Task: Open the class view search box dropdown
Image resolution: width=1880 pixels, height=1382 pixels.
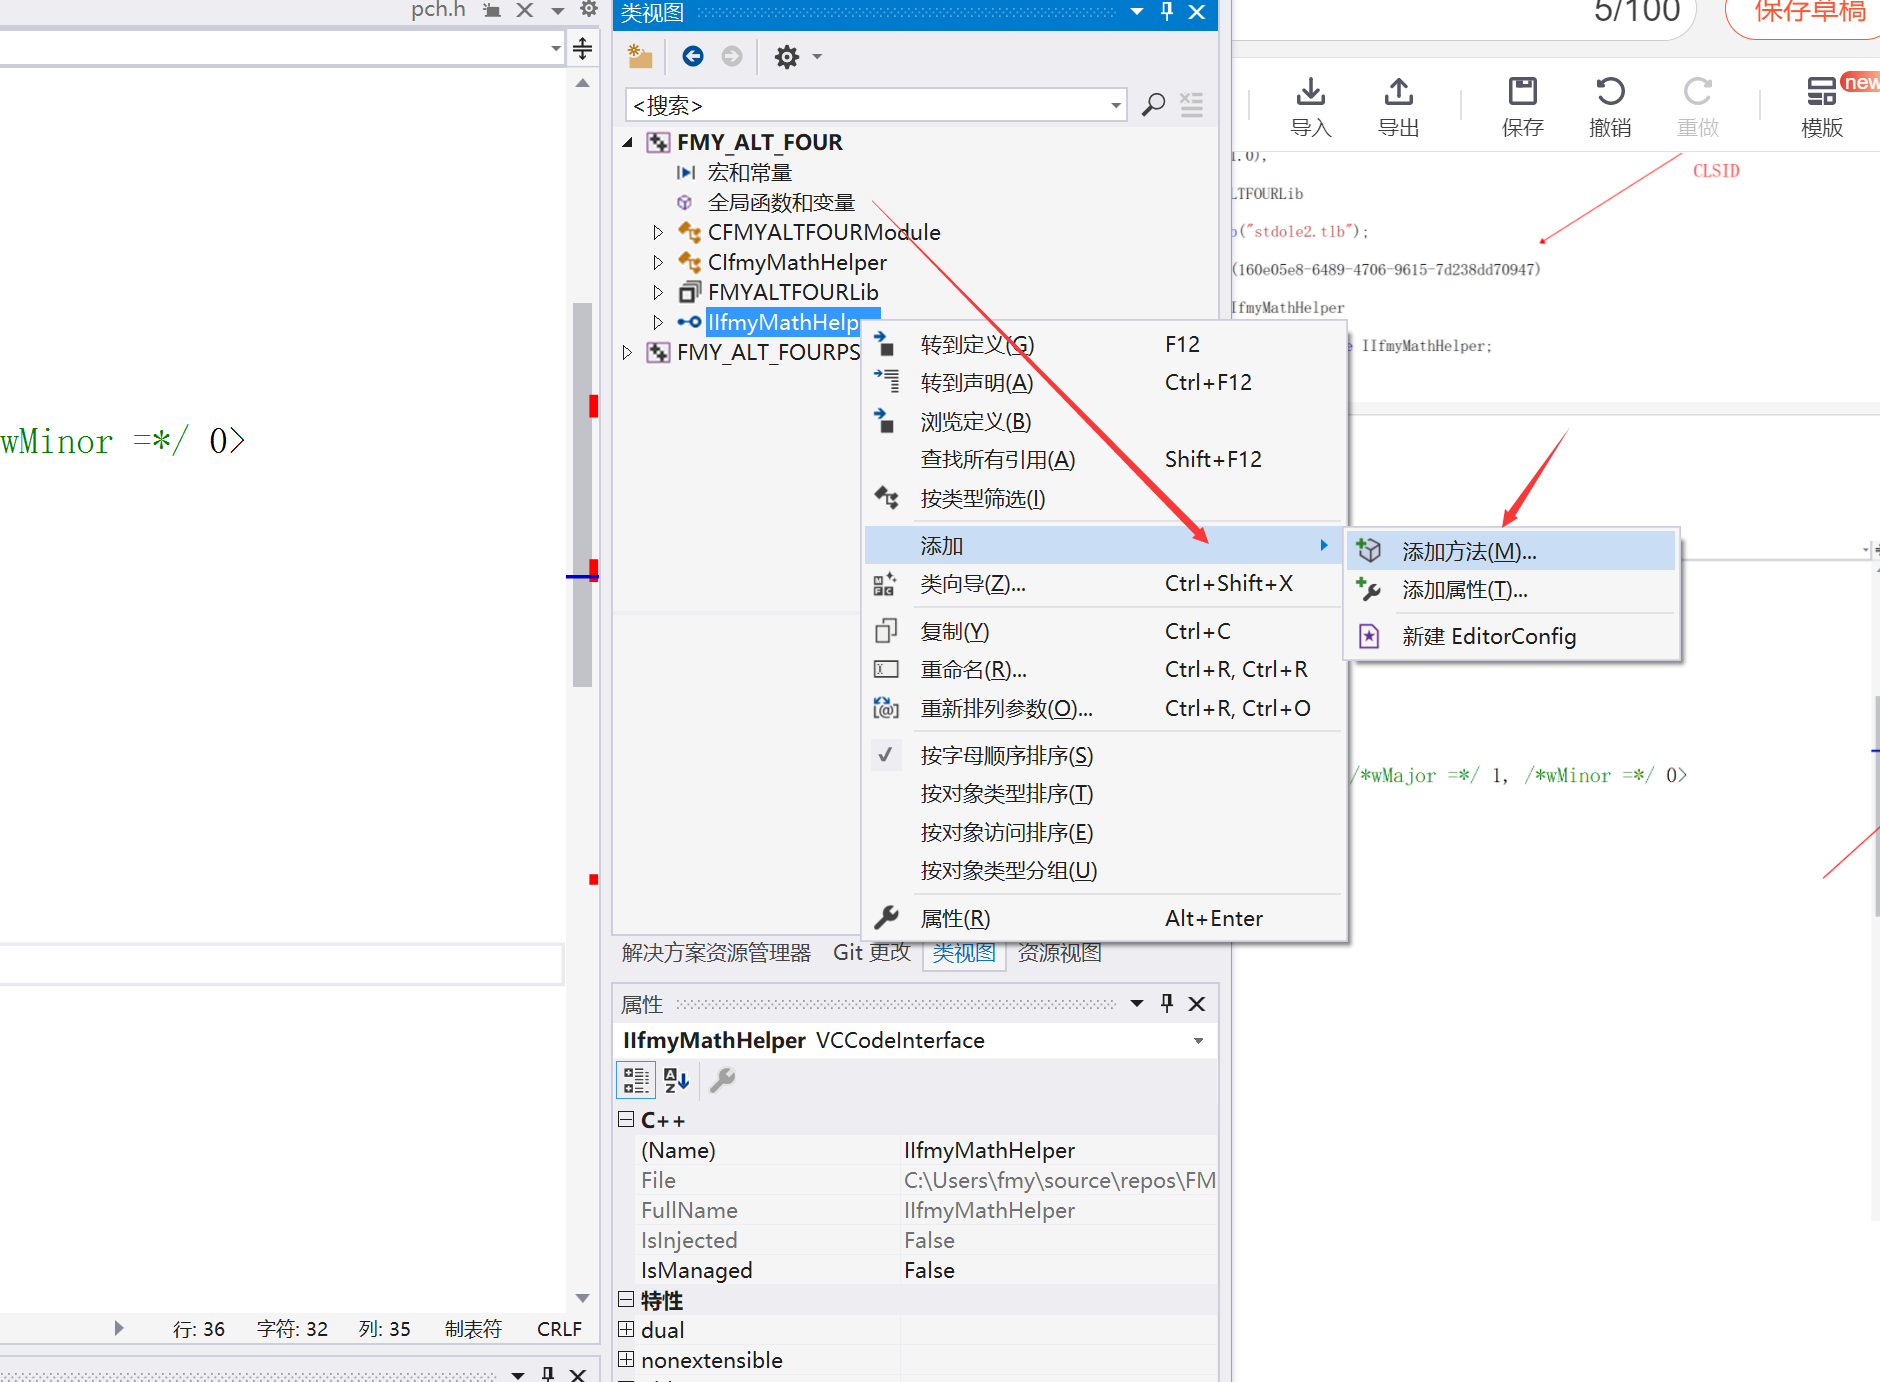Action: click(1115, 105)
